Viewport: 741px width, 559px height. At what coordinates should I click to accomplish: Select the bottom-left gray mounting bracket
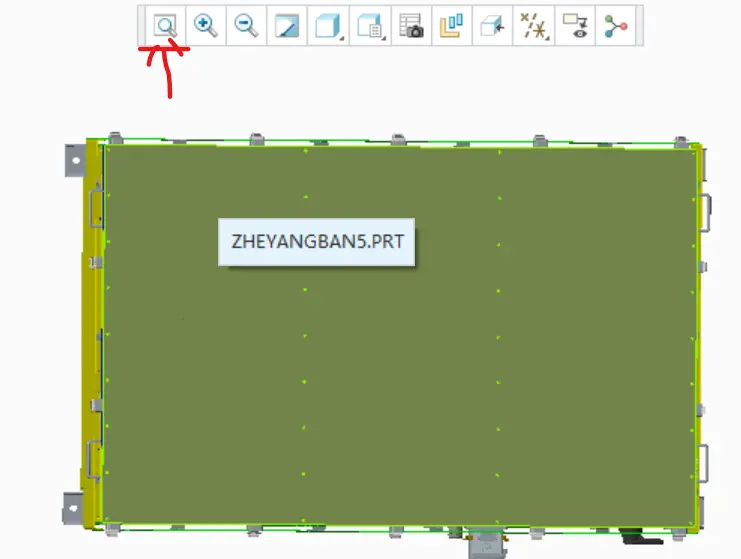pos(72,508)
